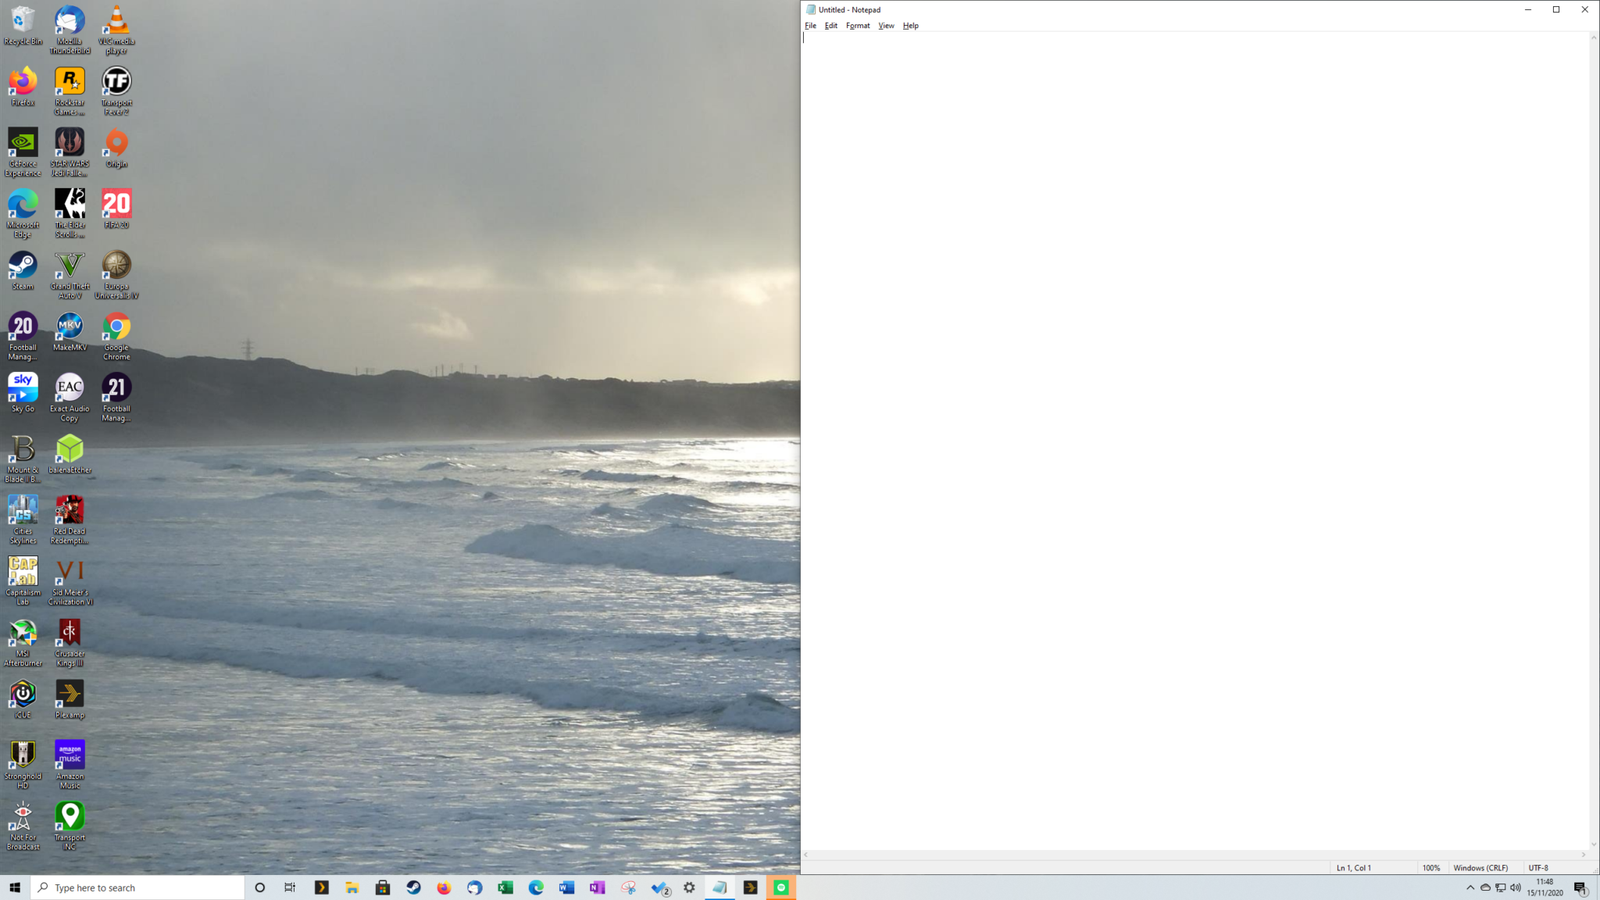Image resolution: width=1600 pixels, height=900 pixels.
Task: Open the View menu in Notepad
Action: (x=886, y=26)
